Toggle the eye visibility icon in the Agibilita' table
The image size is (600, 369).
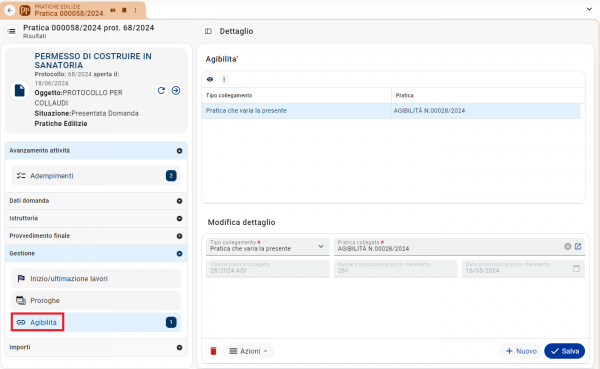click(210, 79)
